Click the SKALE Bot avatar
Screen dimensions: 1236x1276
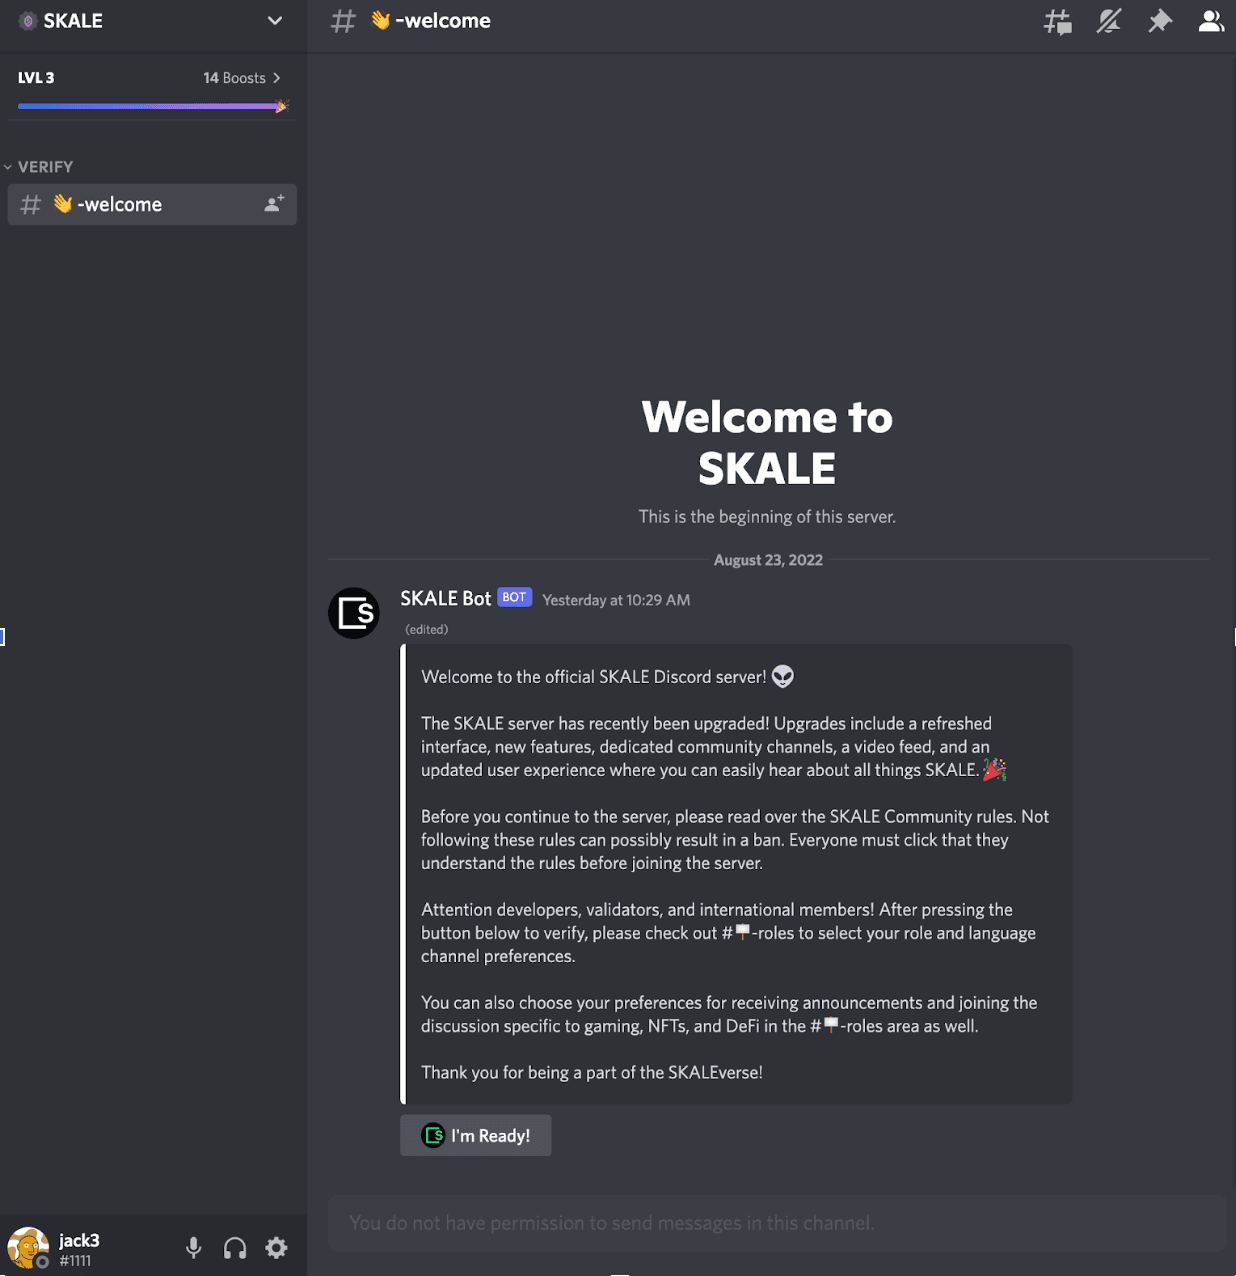(x=353, y=613)
